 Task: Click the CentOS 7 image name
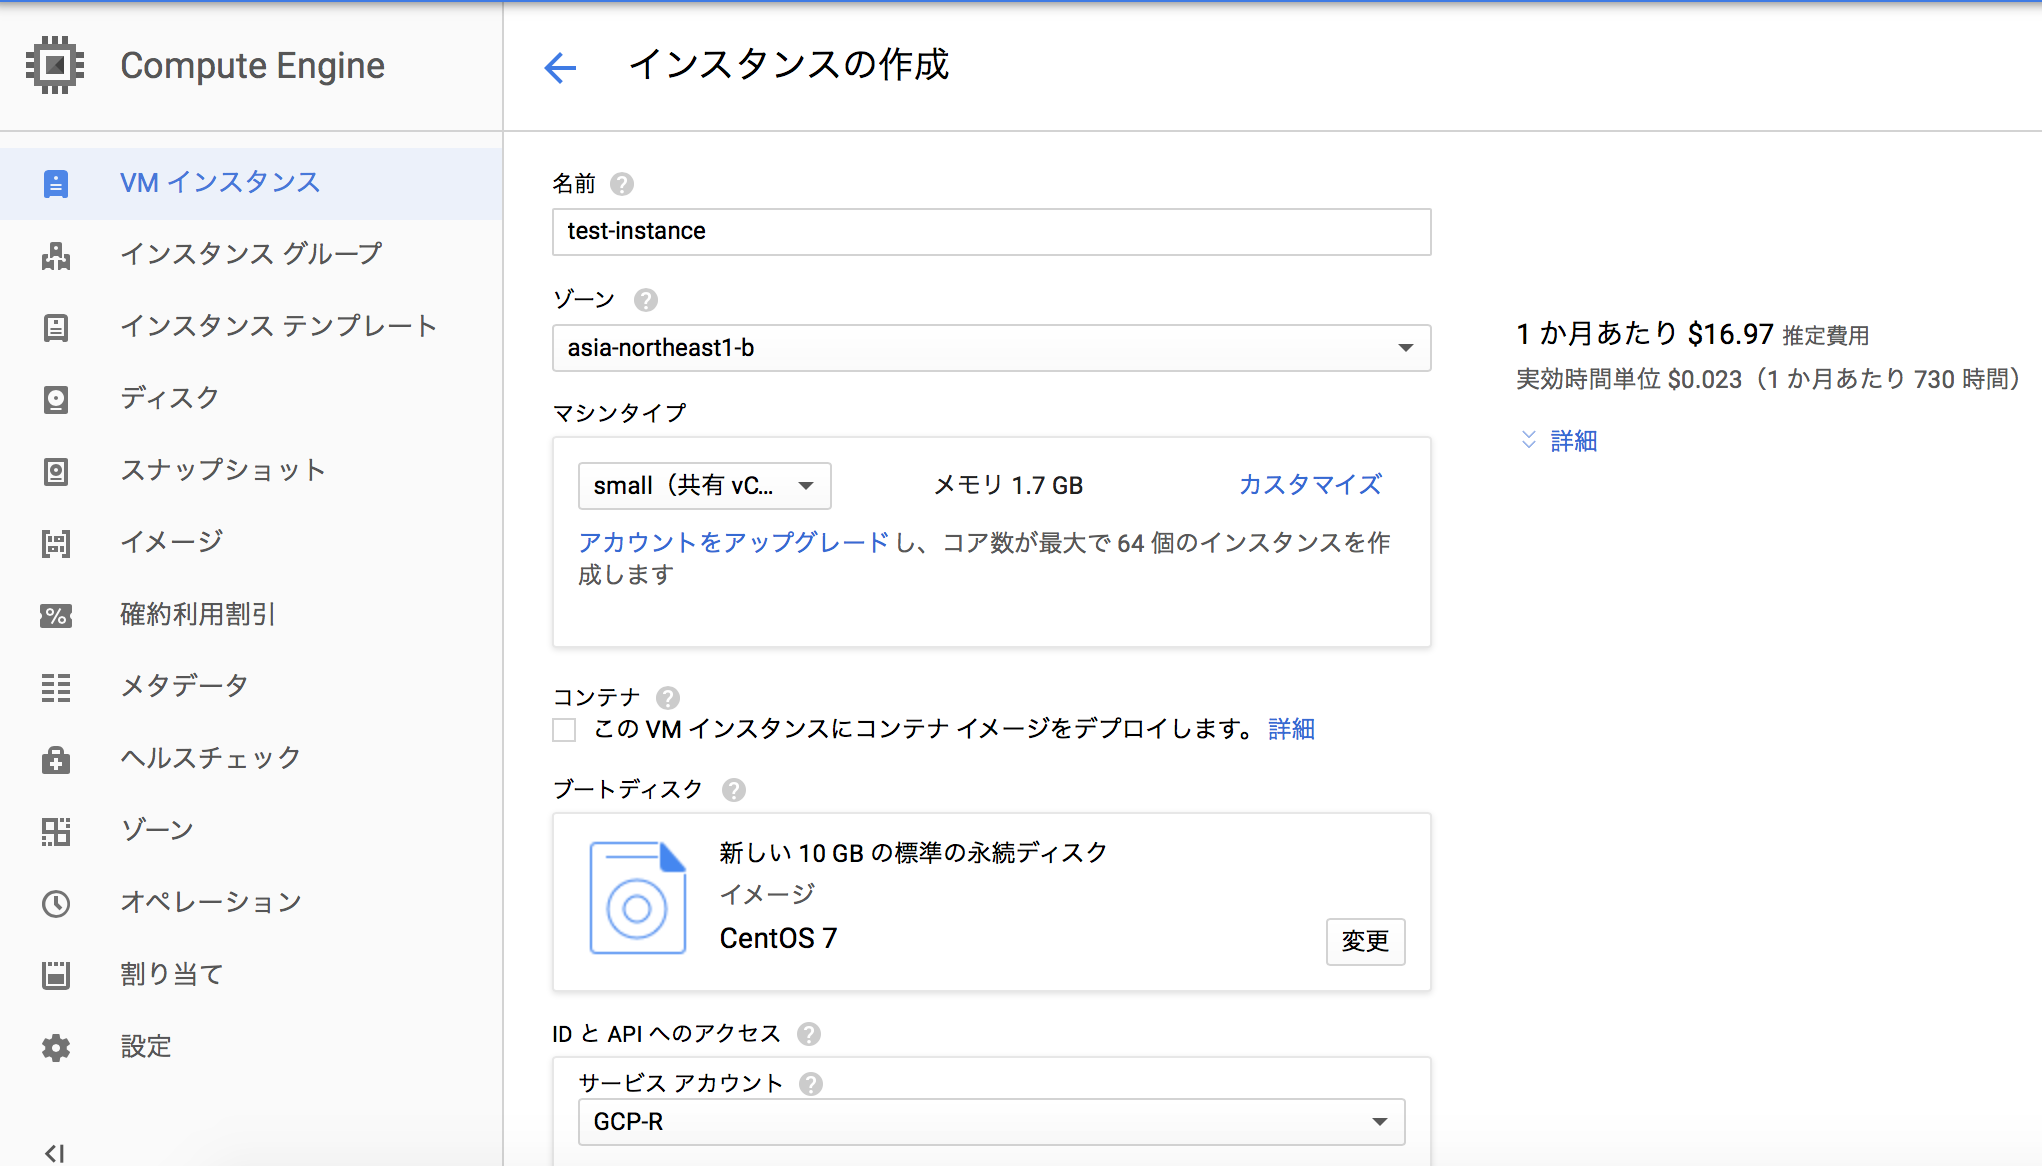778,938
